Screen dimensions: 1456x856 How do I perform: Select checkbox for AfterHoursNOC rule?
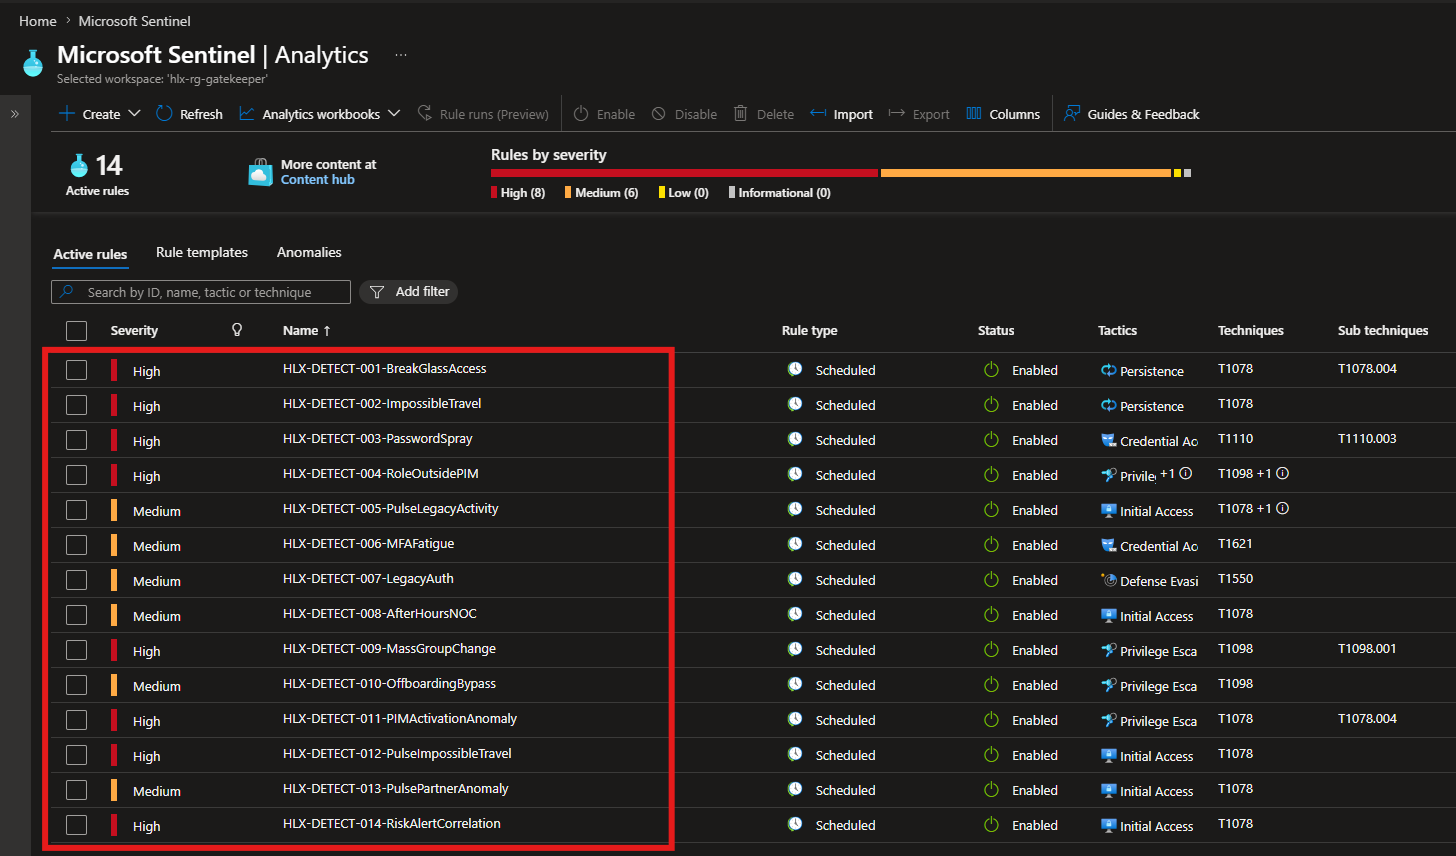click(x=76, y=615)
